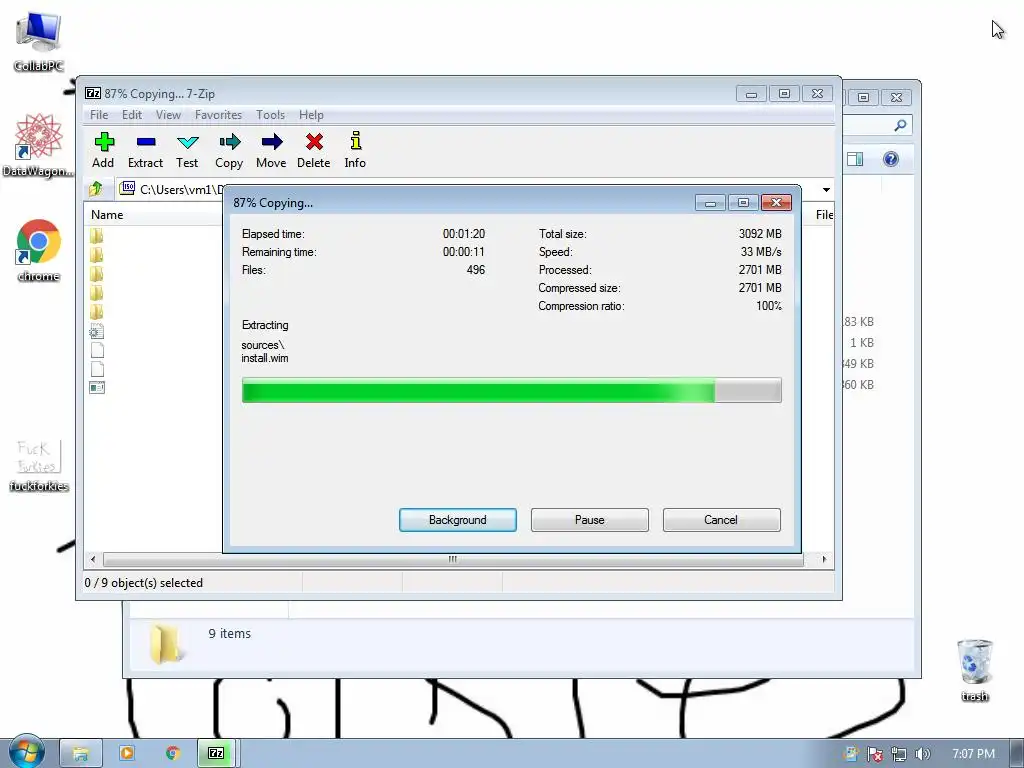This screenshot has height=768, width=1024.
Task: Click the network tray icon
Action: pos(899,754)
